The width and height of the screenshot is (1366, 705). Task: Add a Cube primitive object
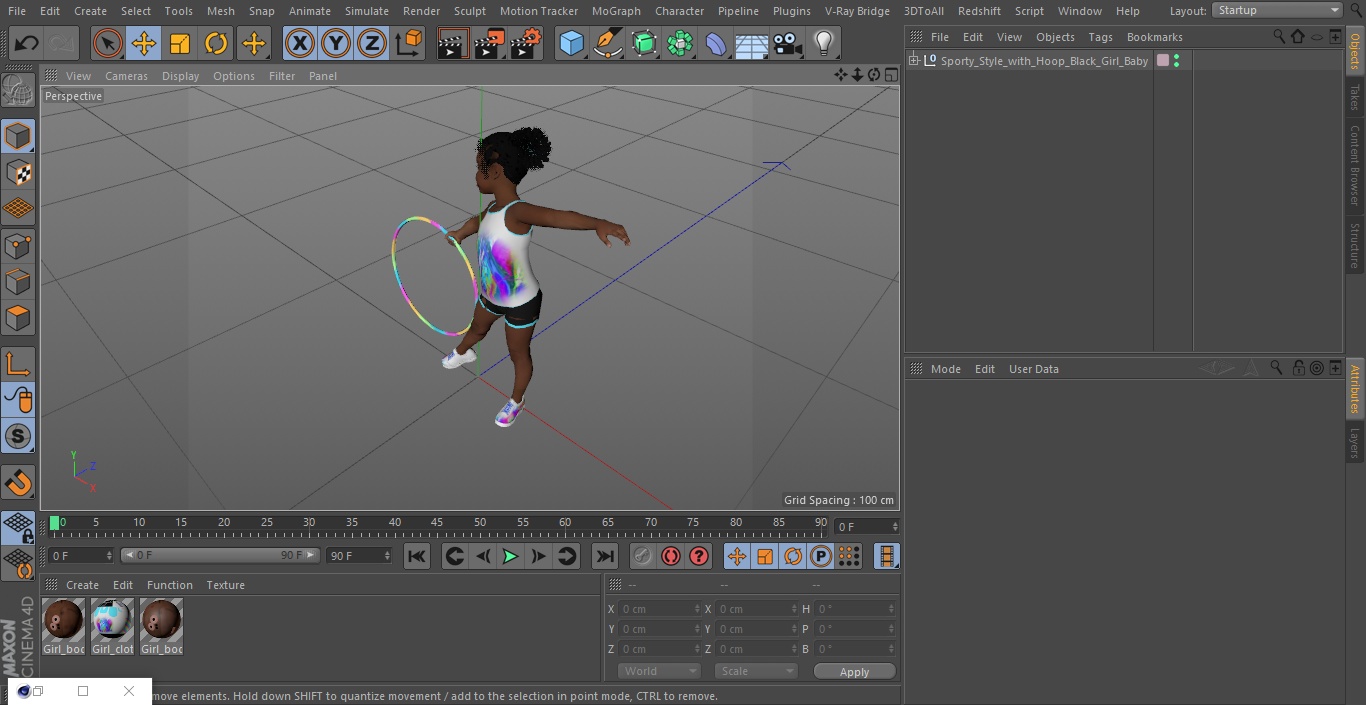(572, 43)
